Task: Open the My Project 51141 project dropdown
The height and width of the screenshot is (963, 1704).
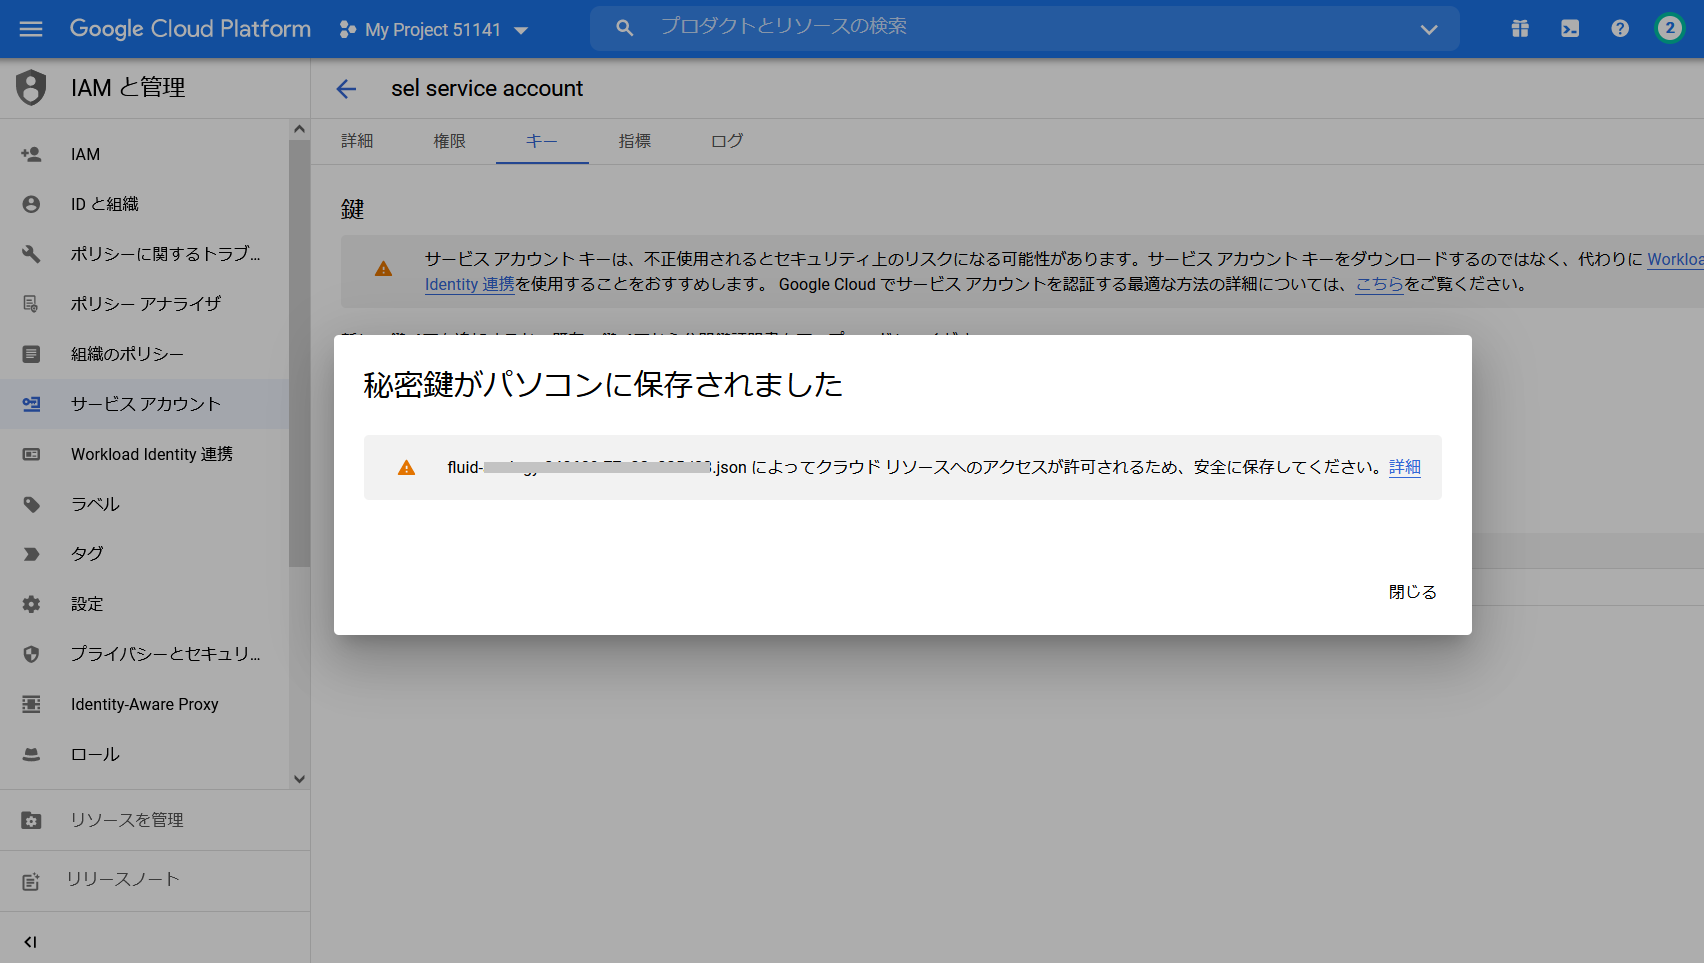Action: pyautogui.click(x=434, y=30)
